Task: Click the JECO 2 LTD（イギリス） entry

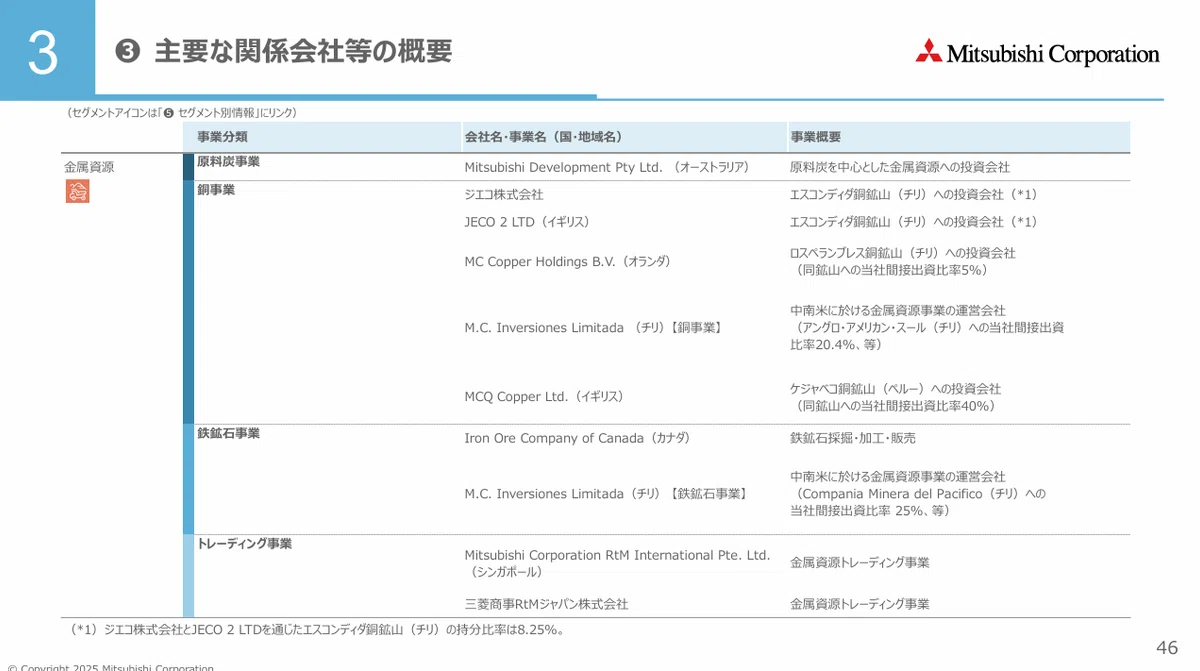Action: pyautogui.click(x=527, y=221)
